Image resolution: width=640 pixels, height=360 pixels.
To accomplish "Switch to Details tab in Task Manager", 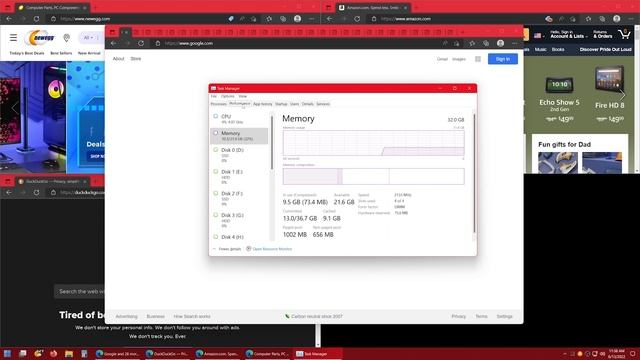I will coord(308,104).
